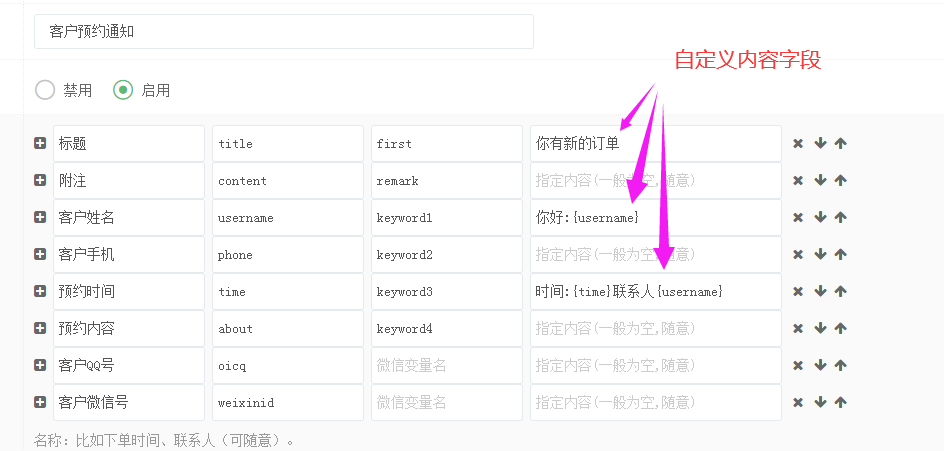Image resolution: width=944 pixels, height=451 pixels.
Task: Click the username field name input
Action: [x=288, y=218]
